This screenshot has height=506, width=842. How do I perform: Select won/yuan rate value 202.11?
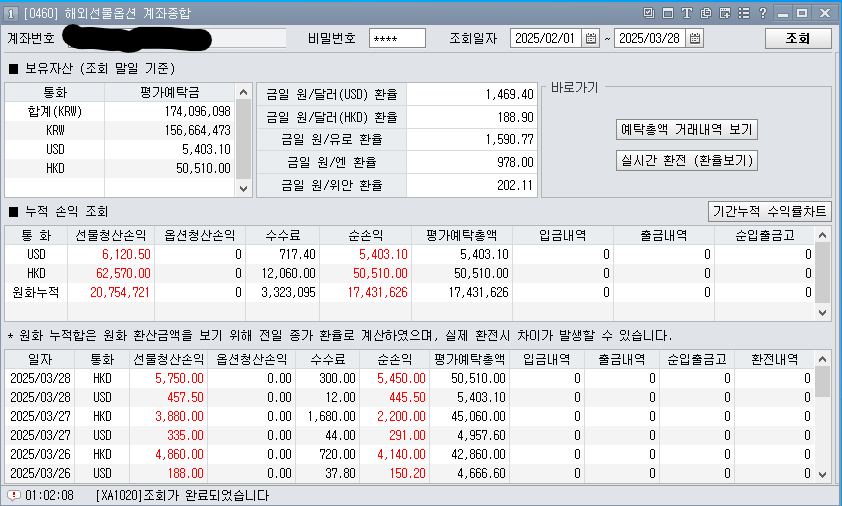[x=515, y=185]
